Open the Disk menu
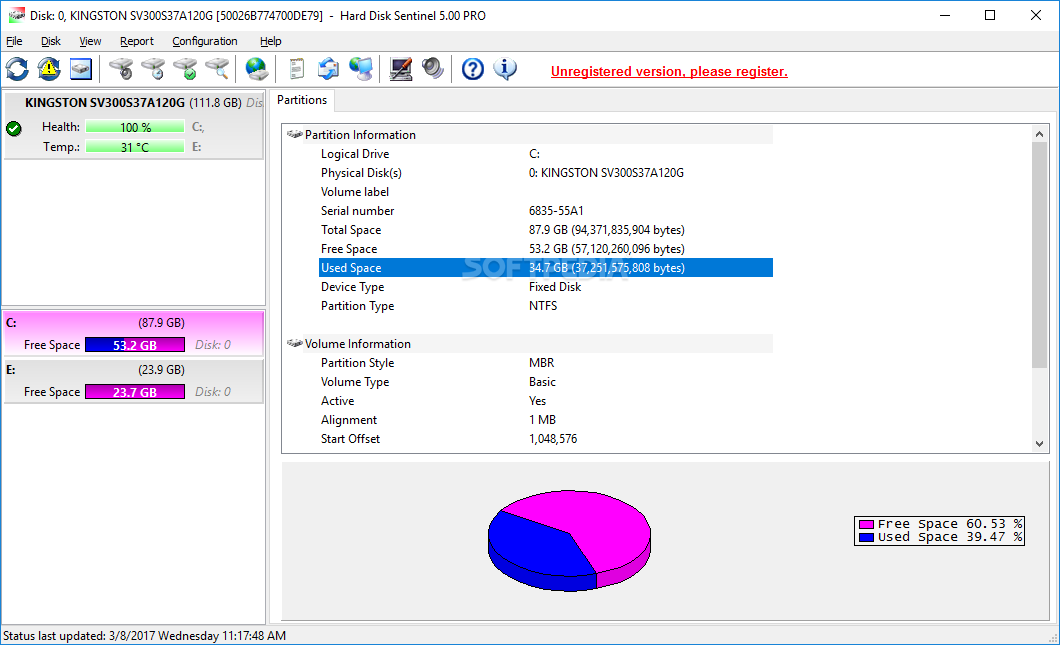 (51, 41)
